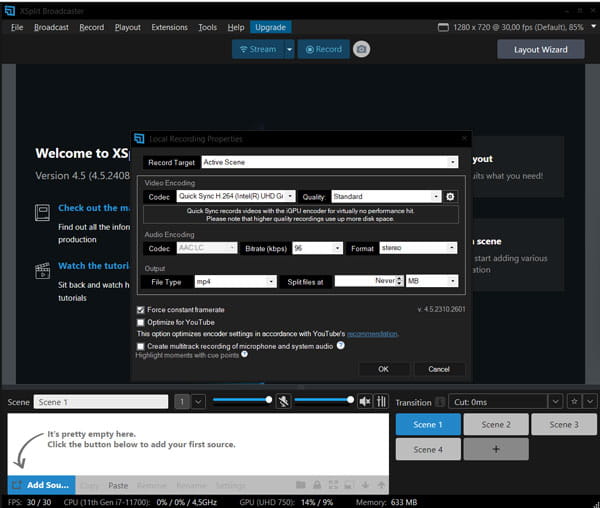Switch to Scene 4
The image size is (600, 508).
[x=428, y=449]
